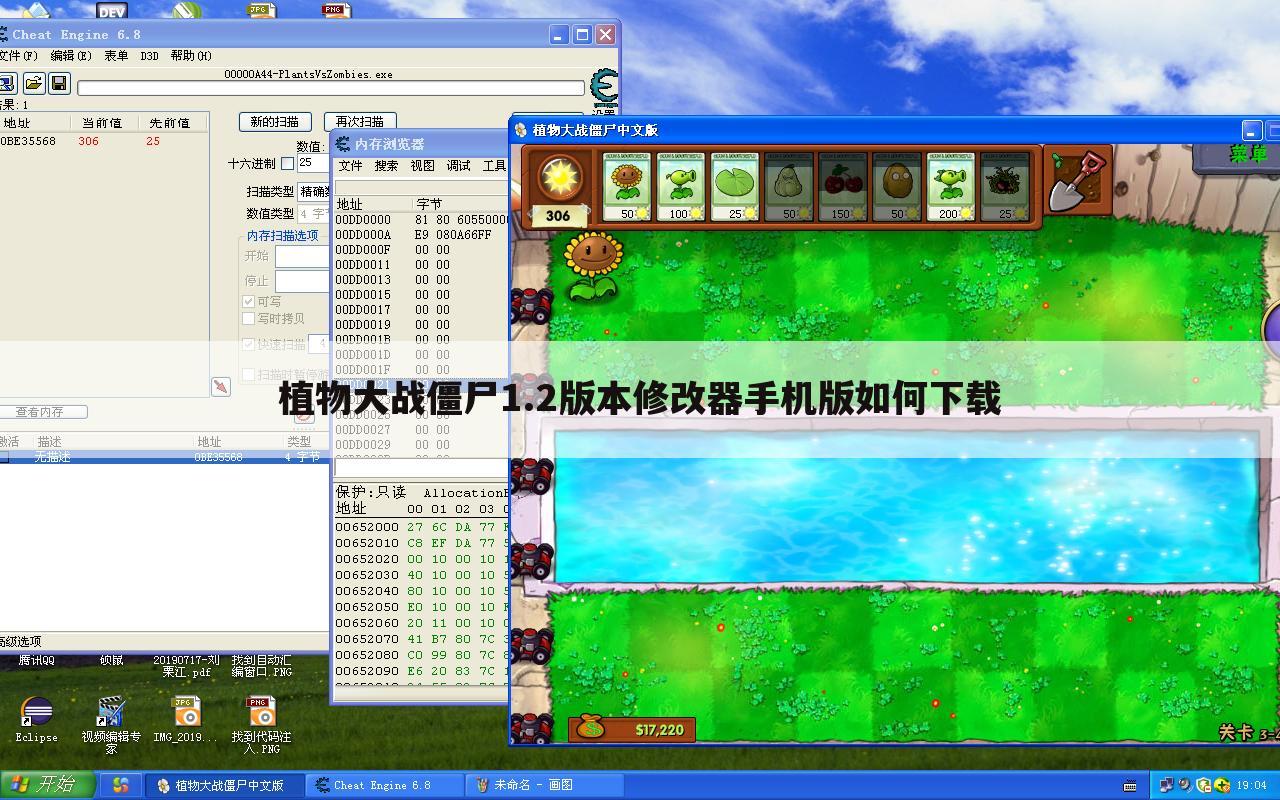Click the sun counter showing 306

558,215
